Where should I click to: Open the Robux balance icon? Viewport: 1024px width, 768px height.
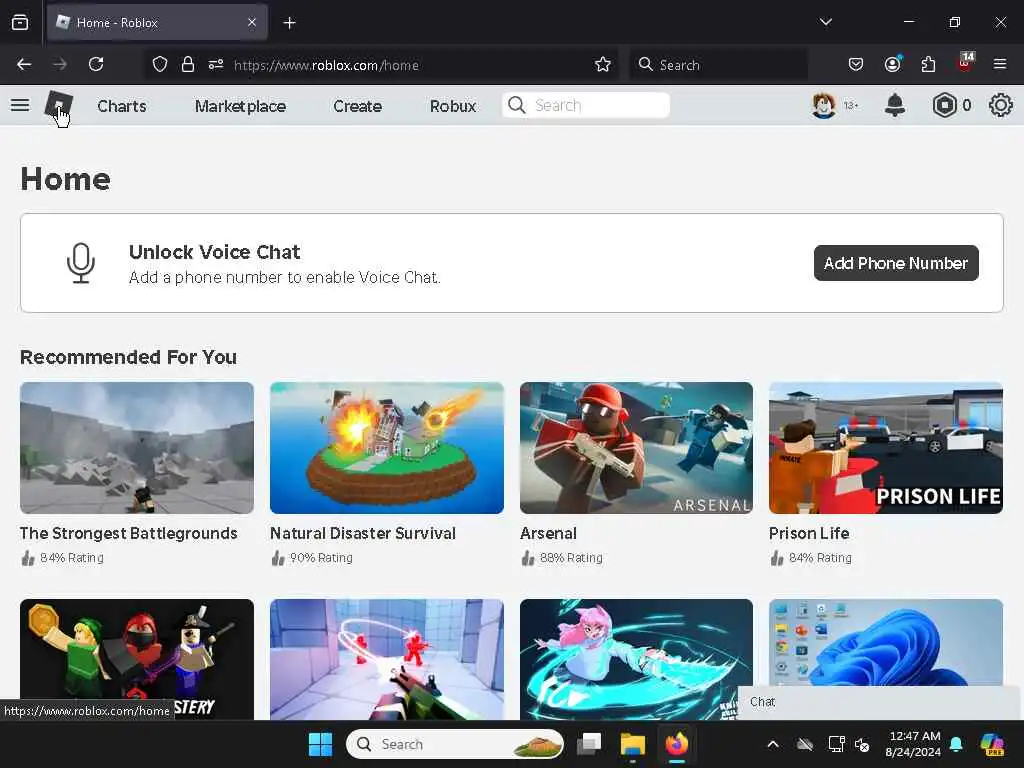coord(944,105)
